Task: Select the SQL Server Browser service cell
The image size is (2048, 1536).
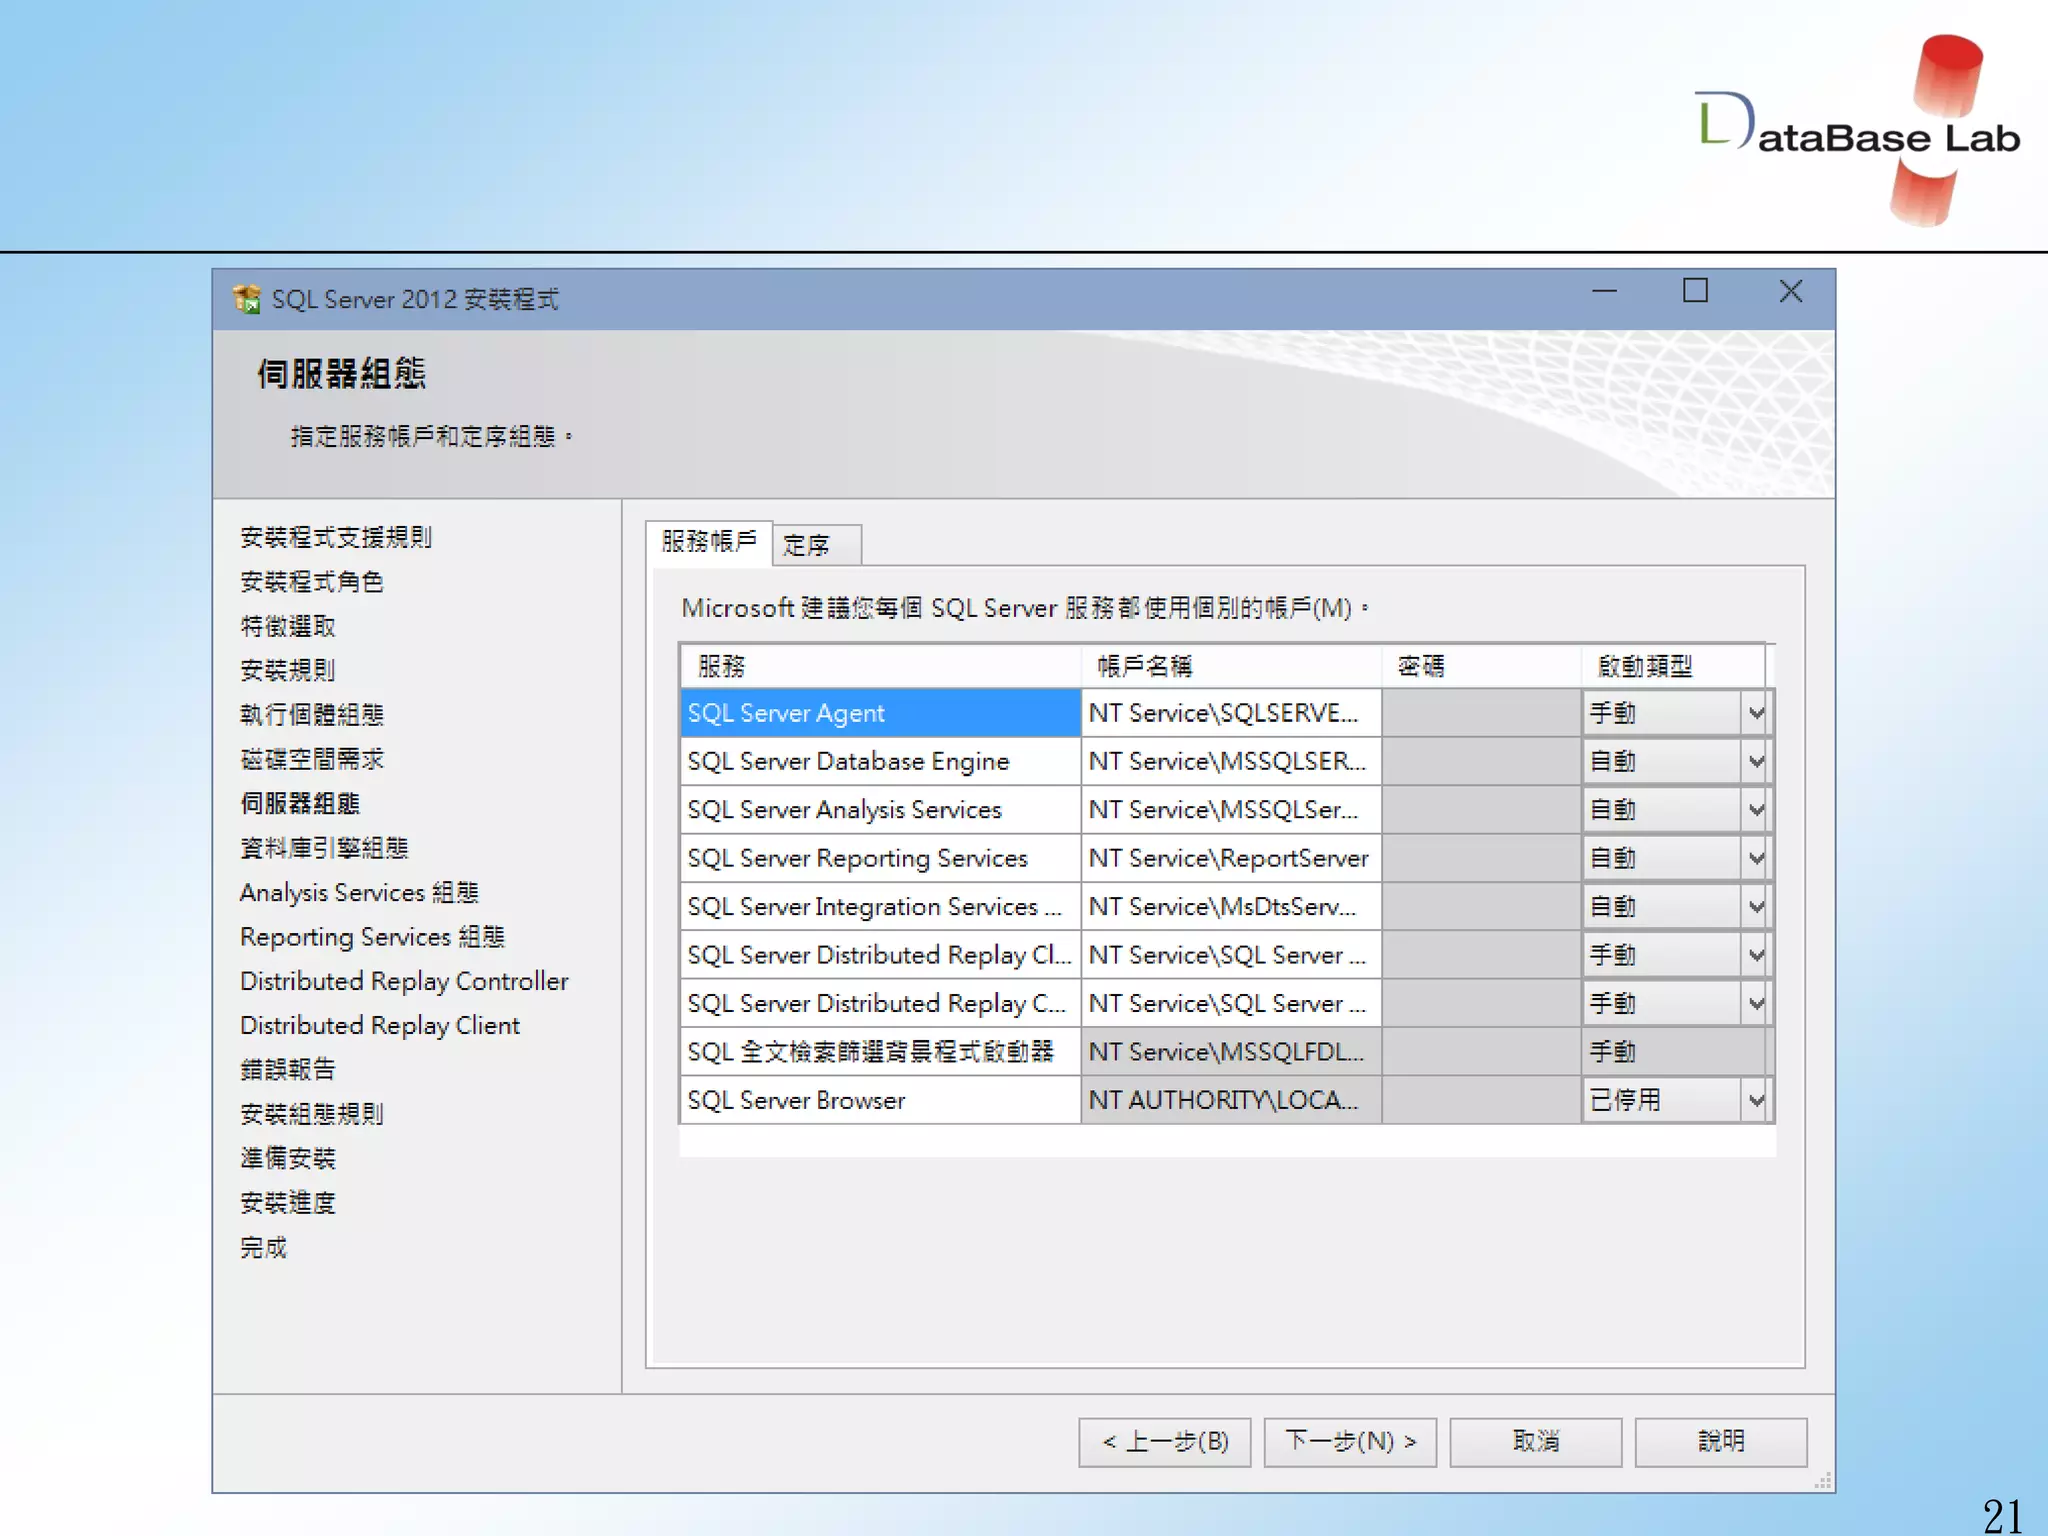Action: point(881,1101)
